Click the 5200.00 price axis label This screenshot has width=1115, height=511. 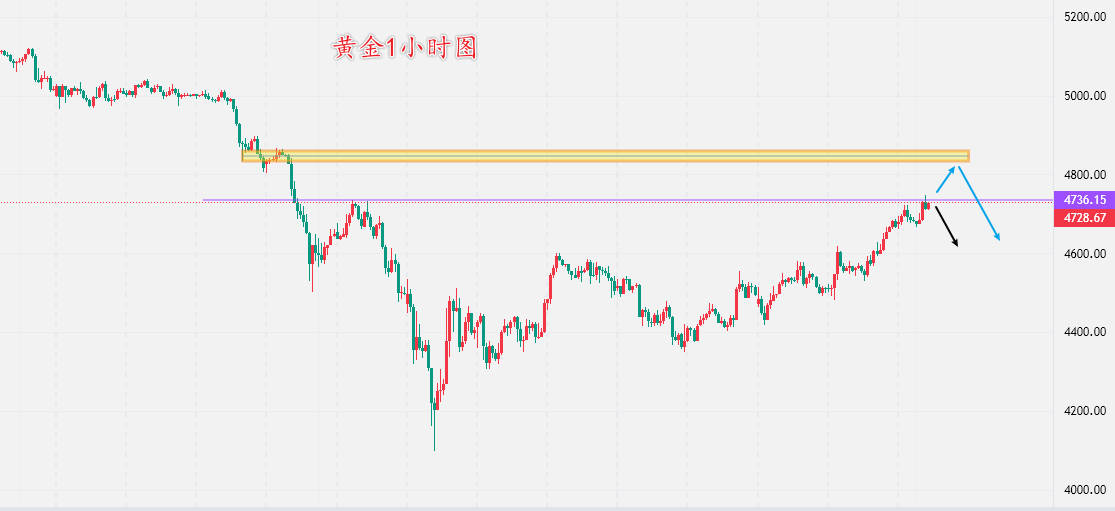1084,17
